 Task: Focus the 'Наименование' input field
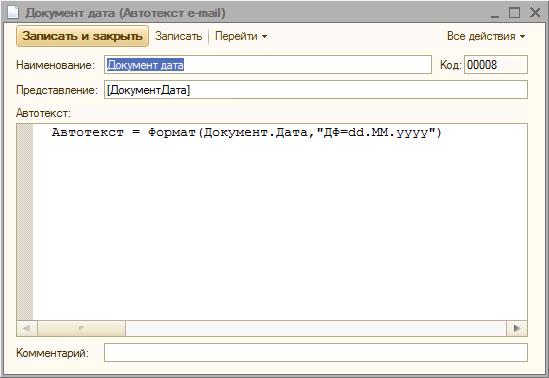[268, 65]
